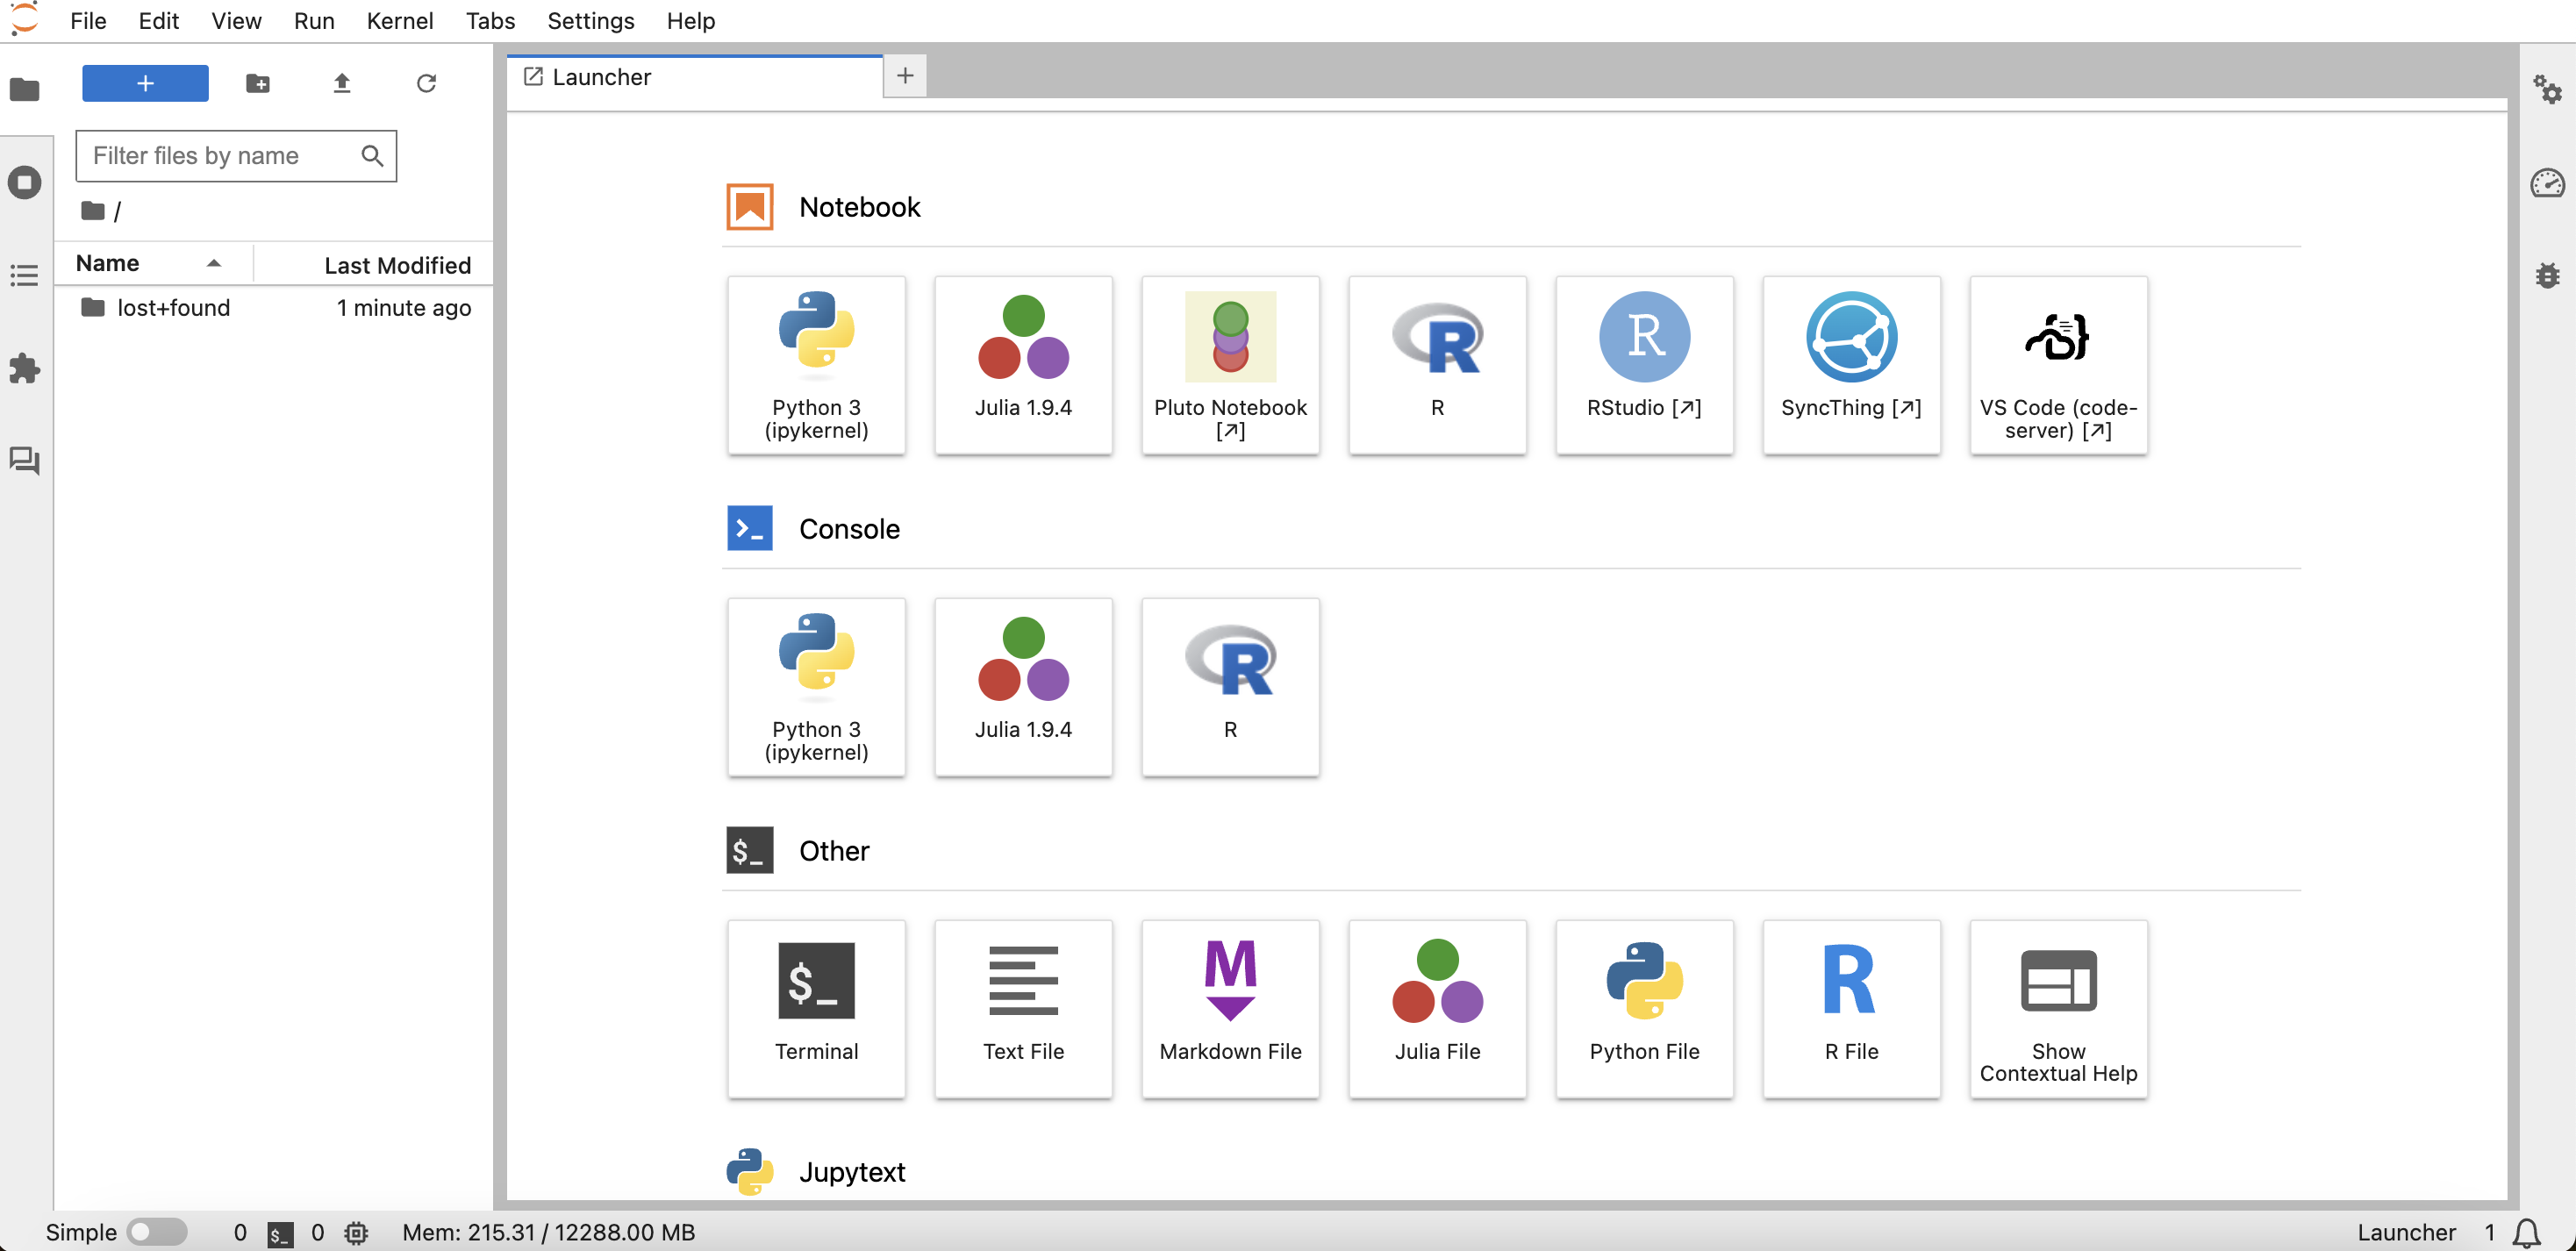Open the Settings menu
Viewport: 2576px width, 1251px height.
[x=590, y=21]
